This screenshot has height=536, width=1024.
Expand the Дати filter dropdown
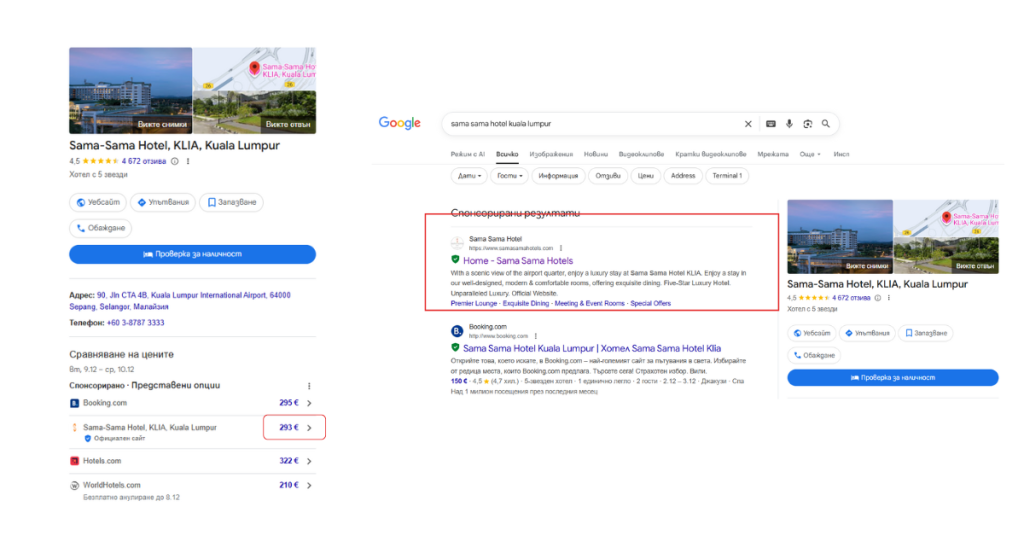coord(469,176)
